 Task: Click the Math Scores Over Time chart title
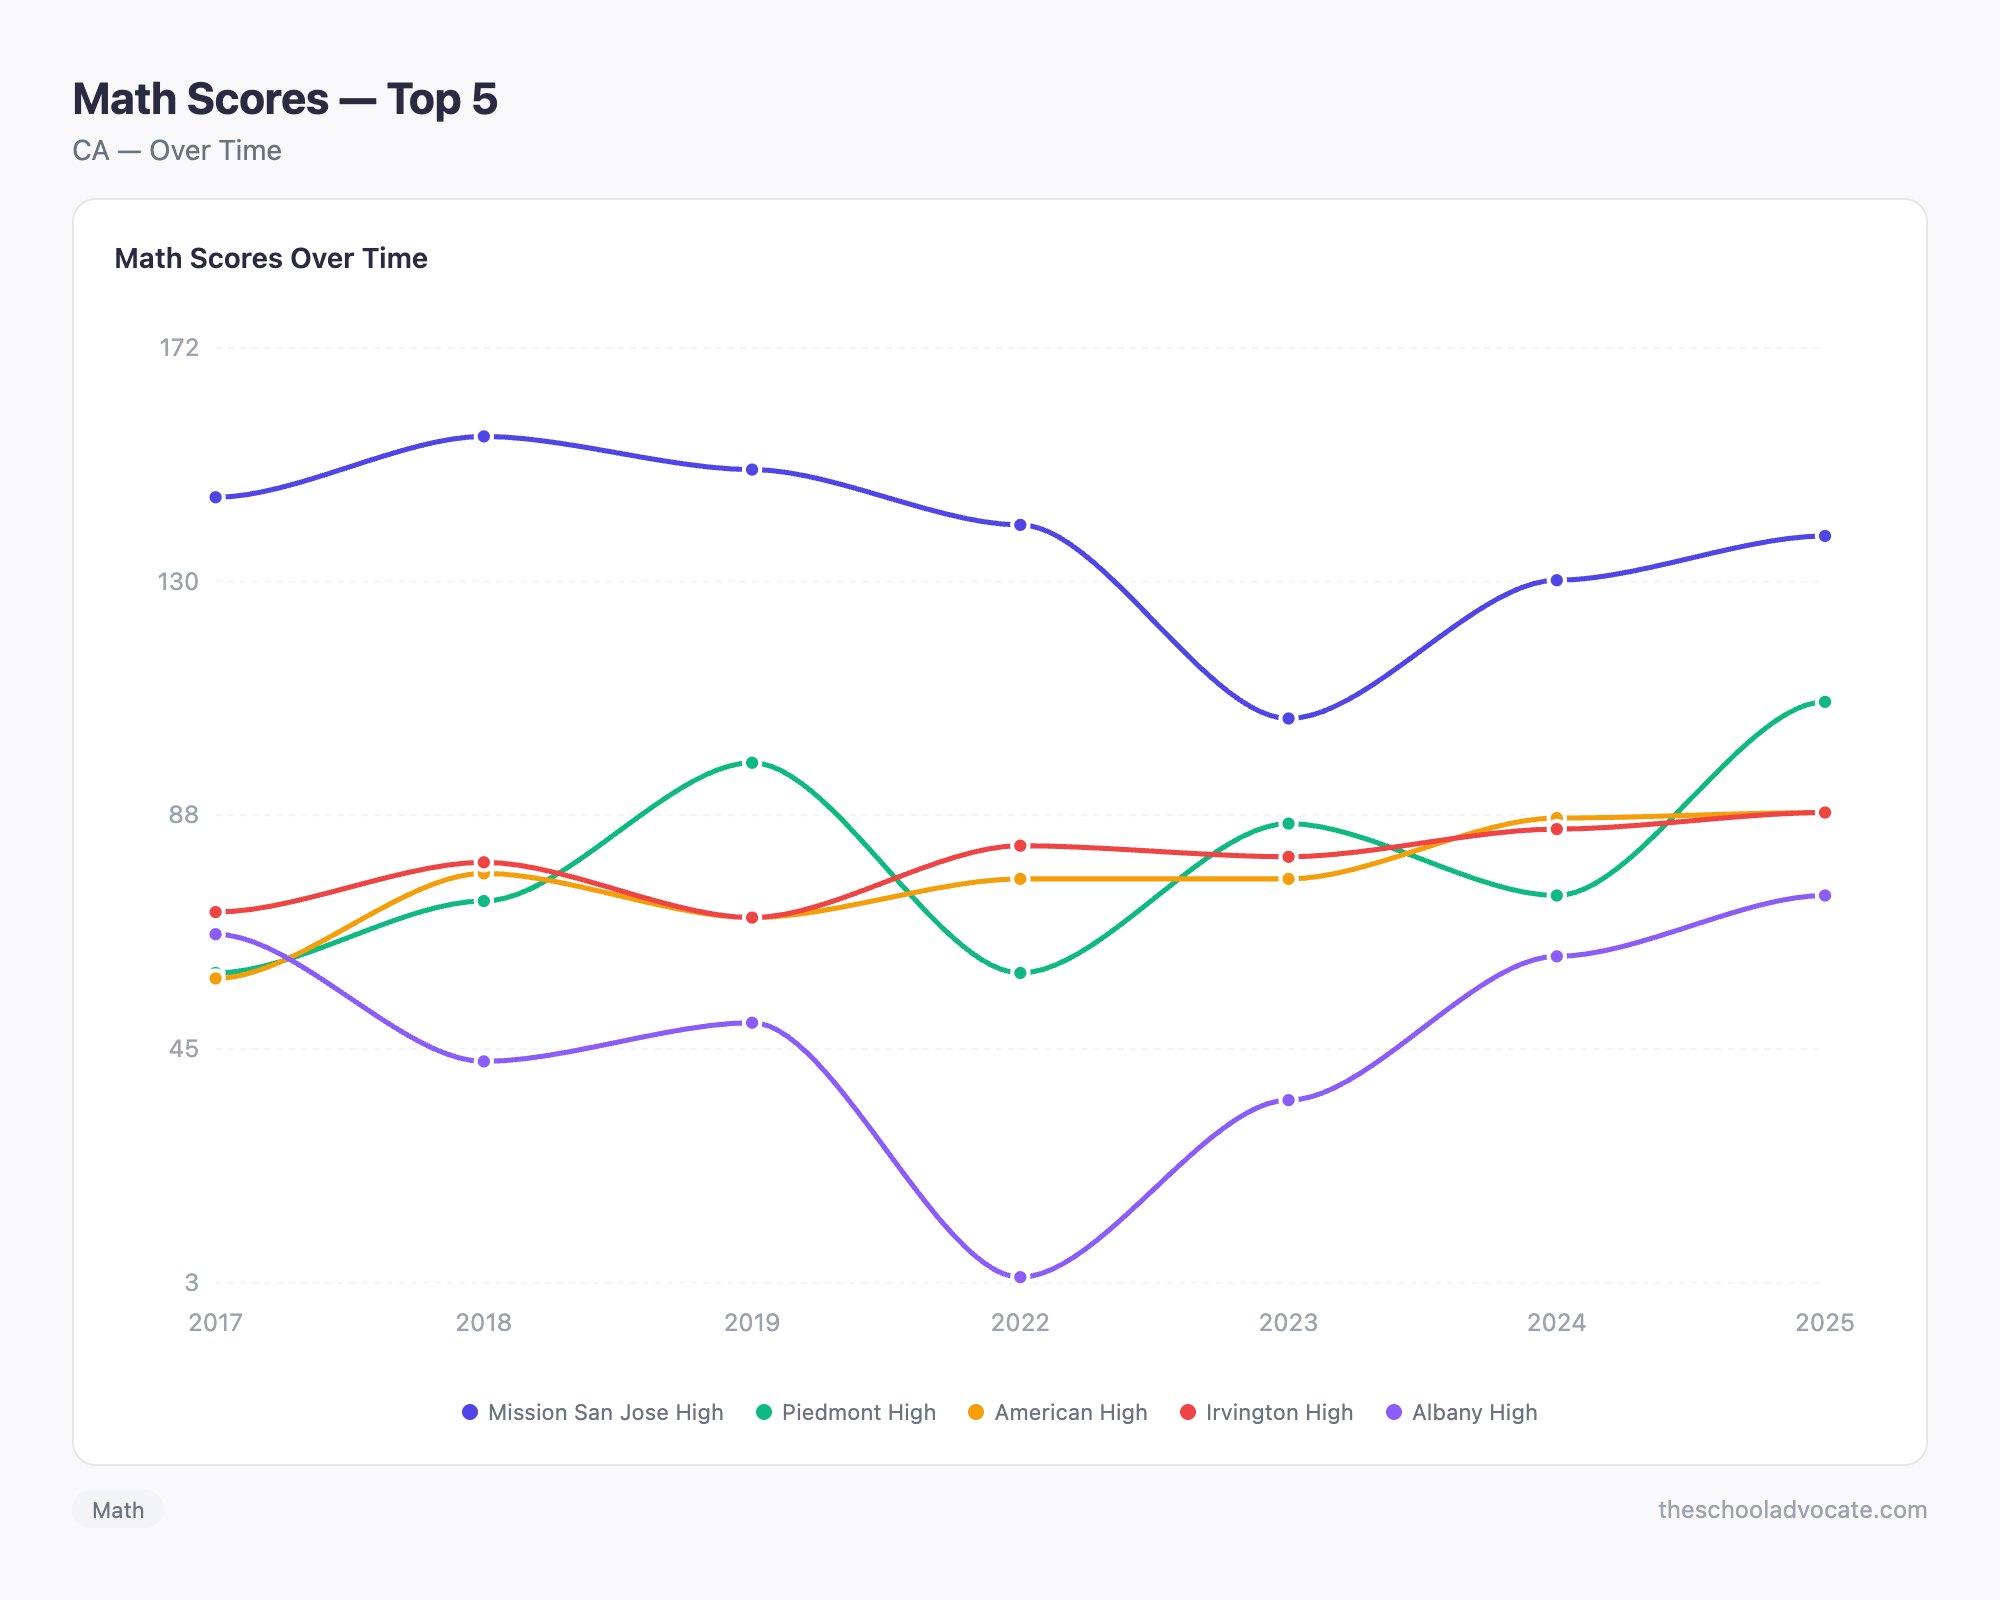tap(271, 258)
